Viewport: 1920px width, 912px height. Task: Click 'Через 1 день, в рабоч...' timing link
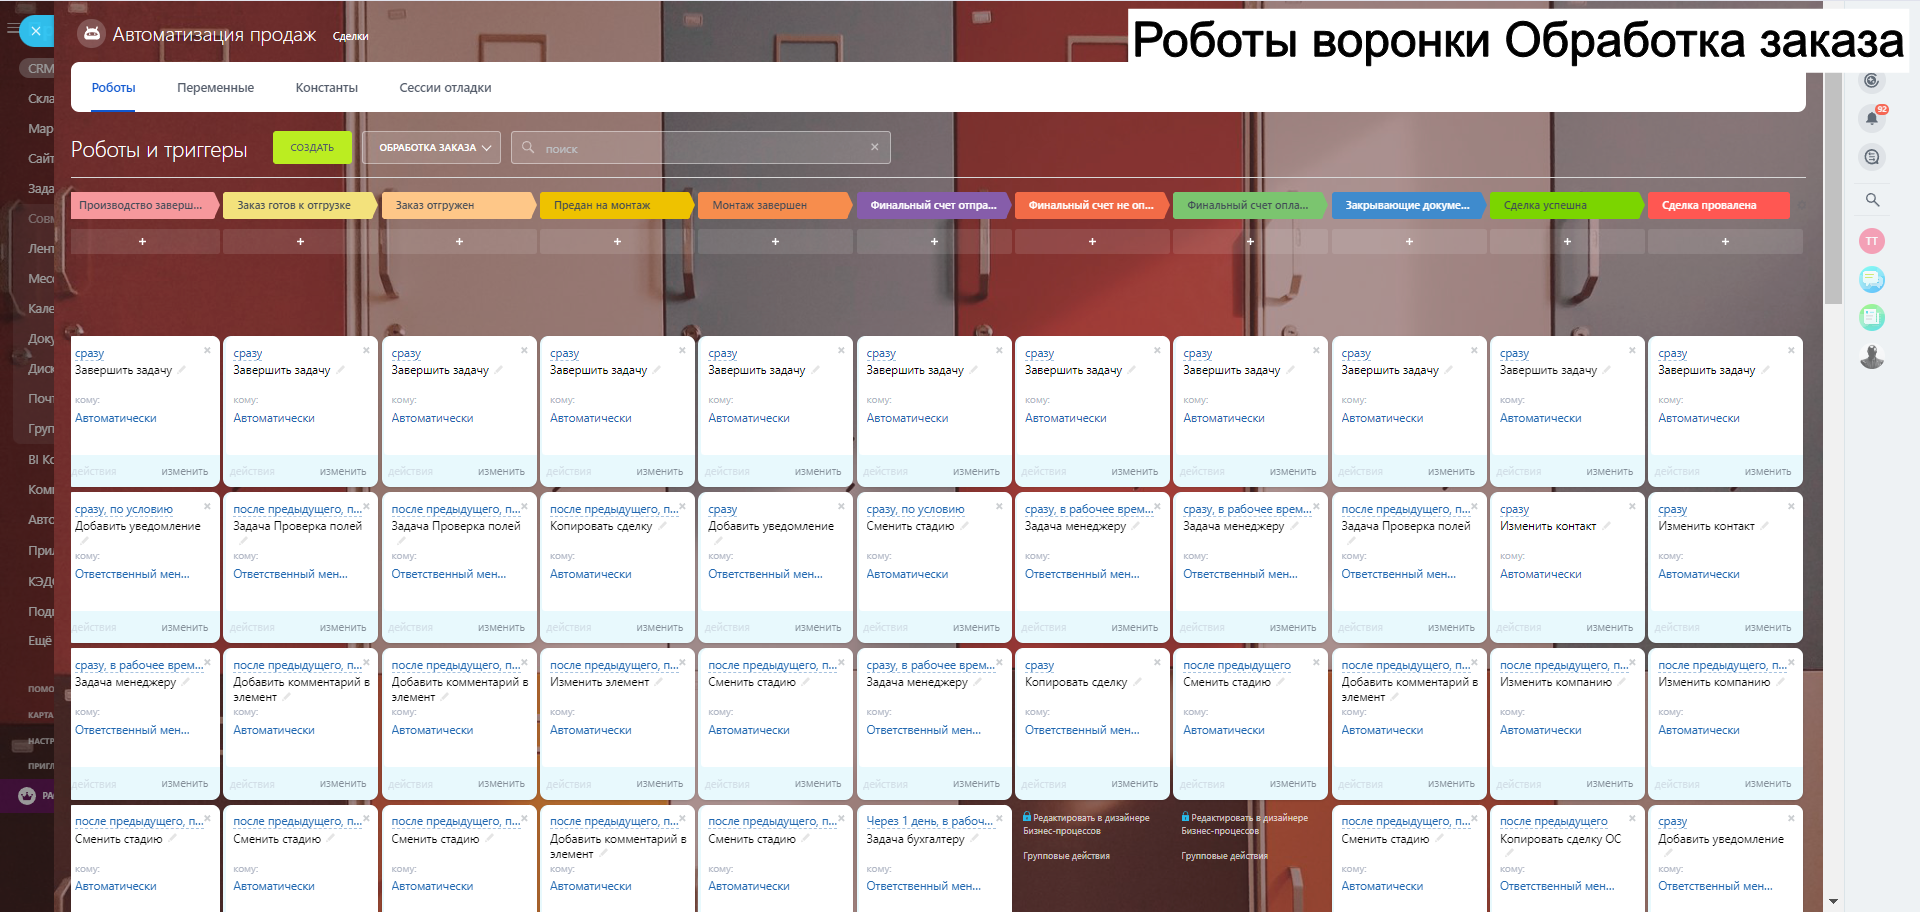929,821
